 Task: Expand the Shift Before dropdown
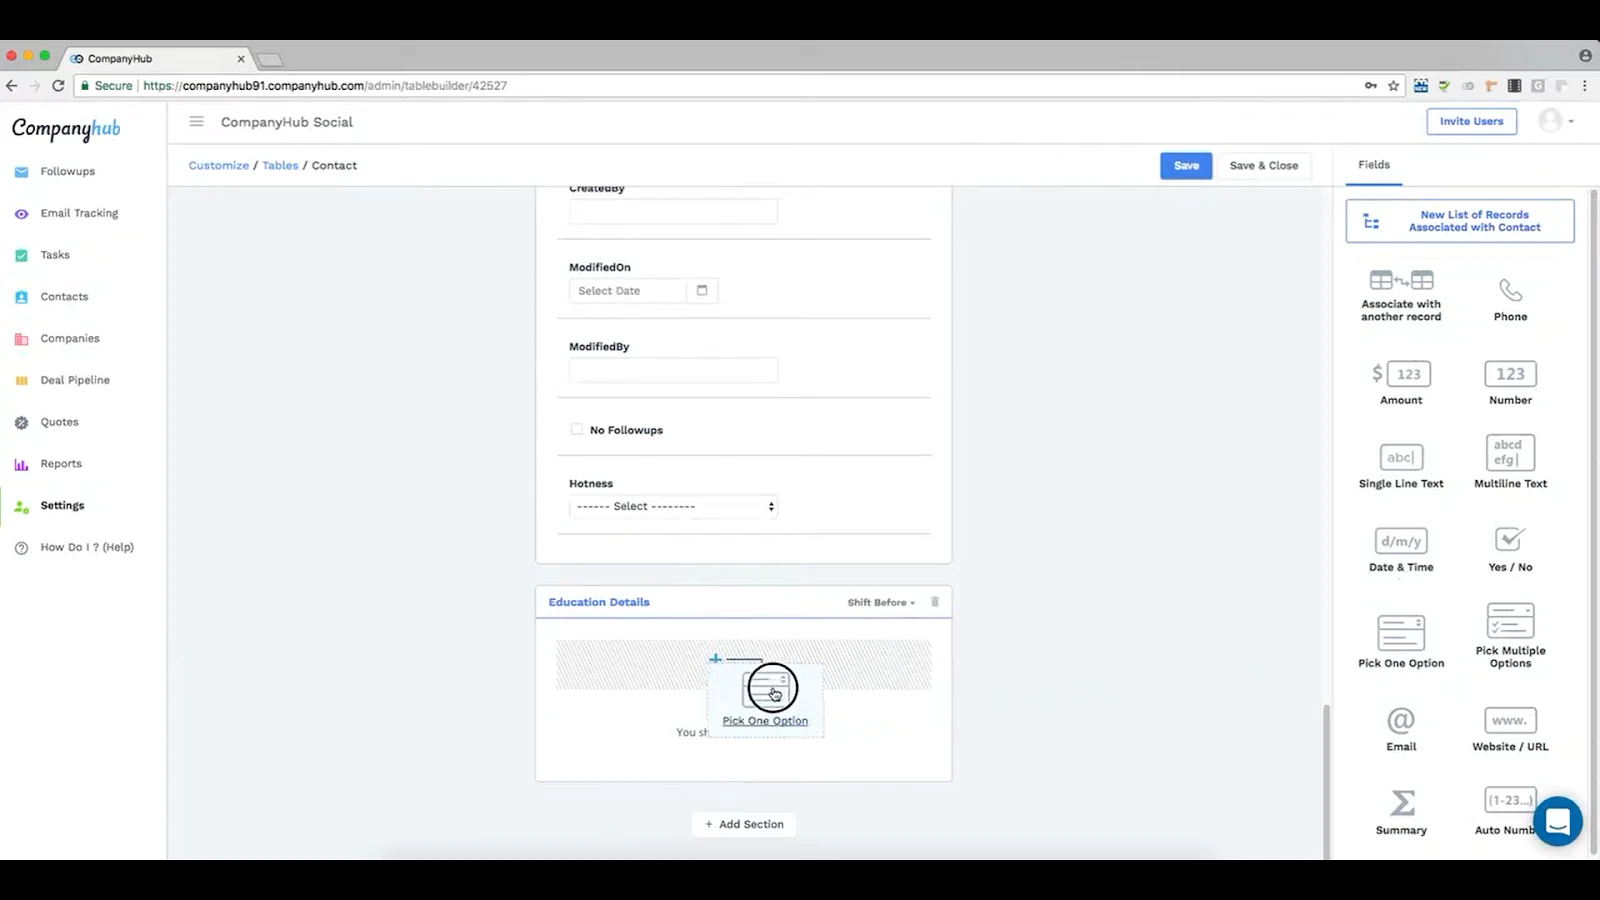point(881,603)
